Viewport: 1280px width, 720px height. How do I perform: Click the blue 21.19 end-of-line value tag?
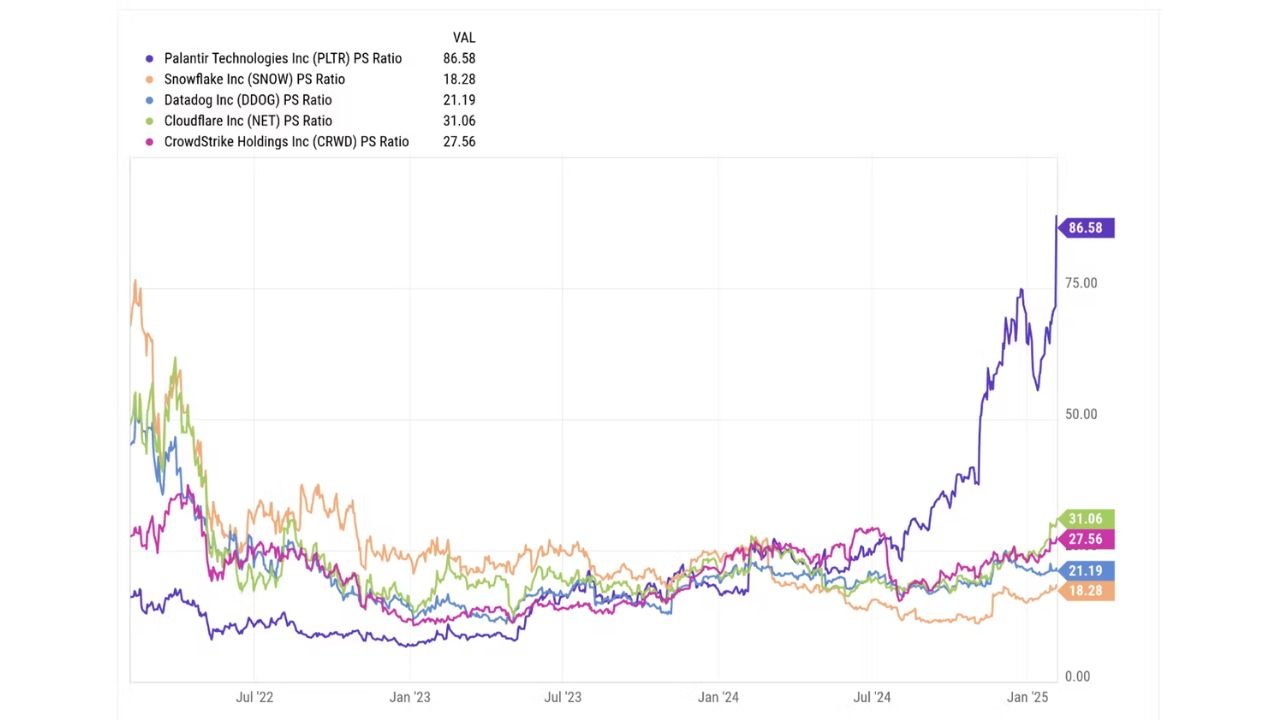1085,572
